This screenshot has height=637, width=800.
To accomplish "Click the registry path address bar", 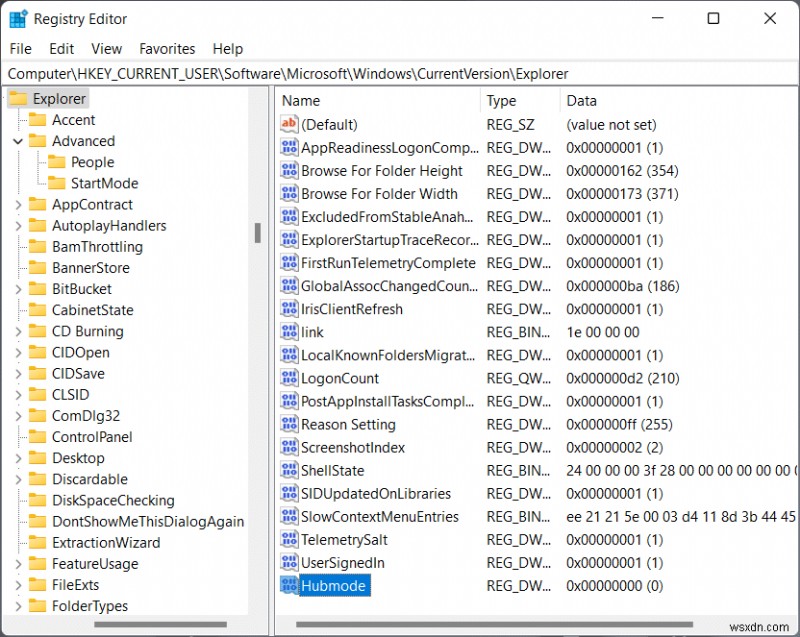I will 399,74.
